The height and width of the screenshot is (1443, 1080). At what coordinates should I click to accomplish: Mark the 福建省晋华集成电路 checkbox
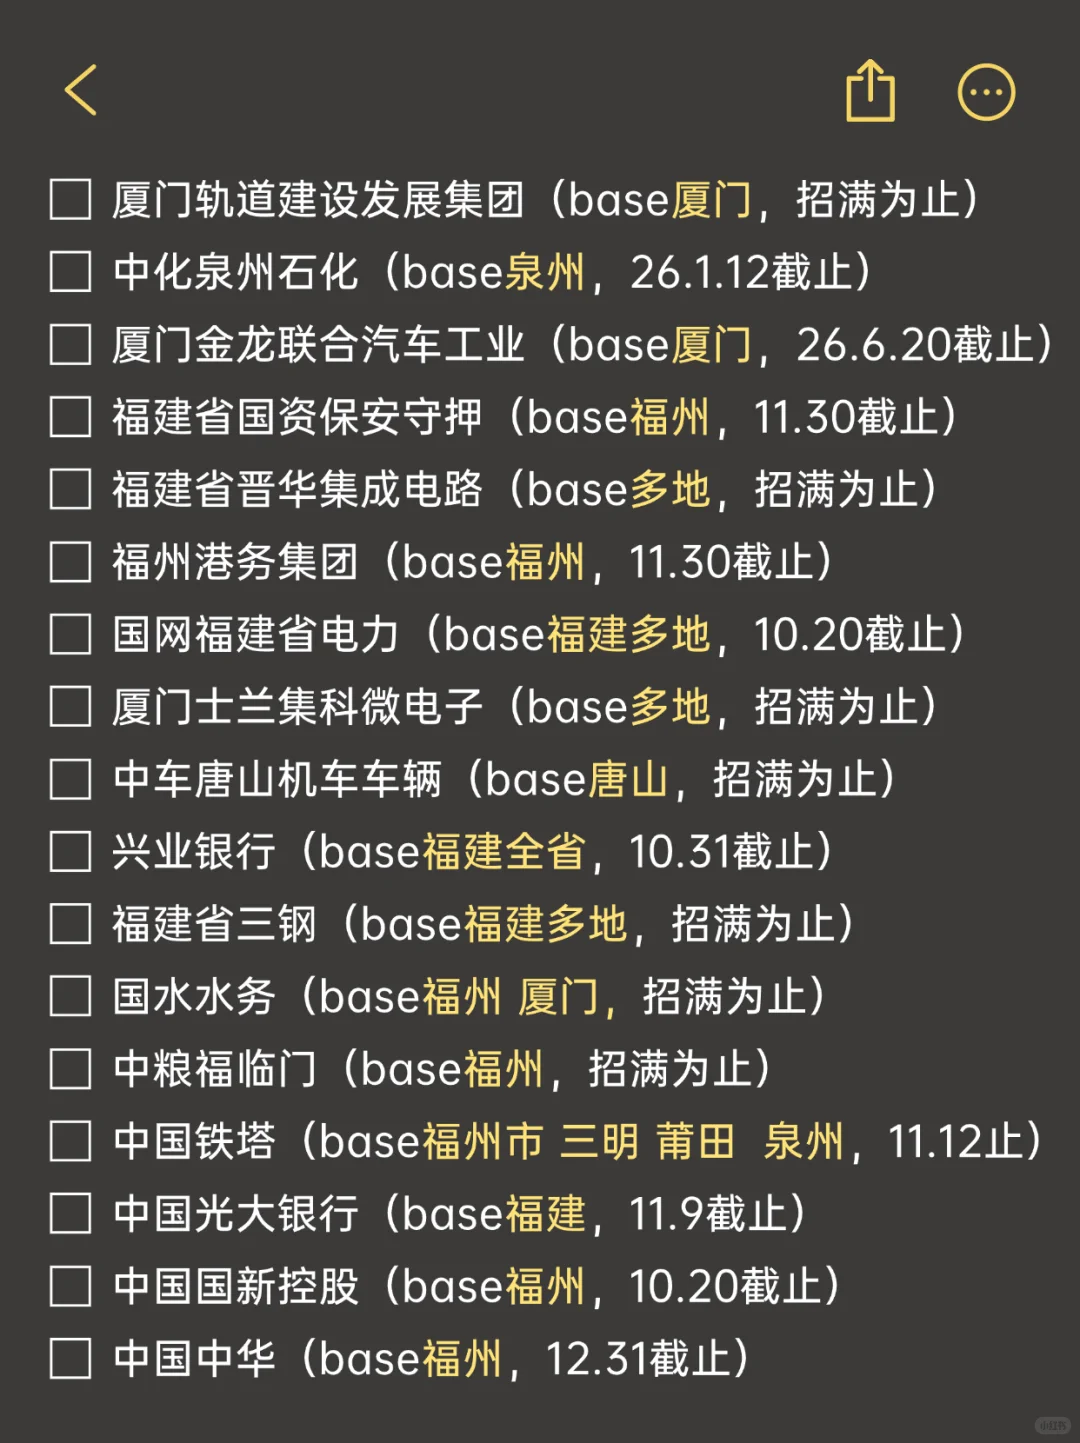[71, 490]
